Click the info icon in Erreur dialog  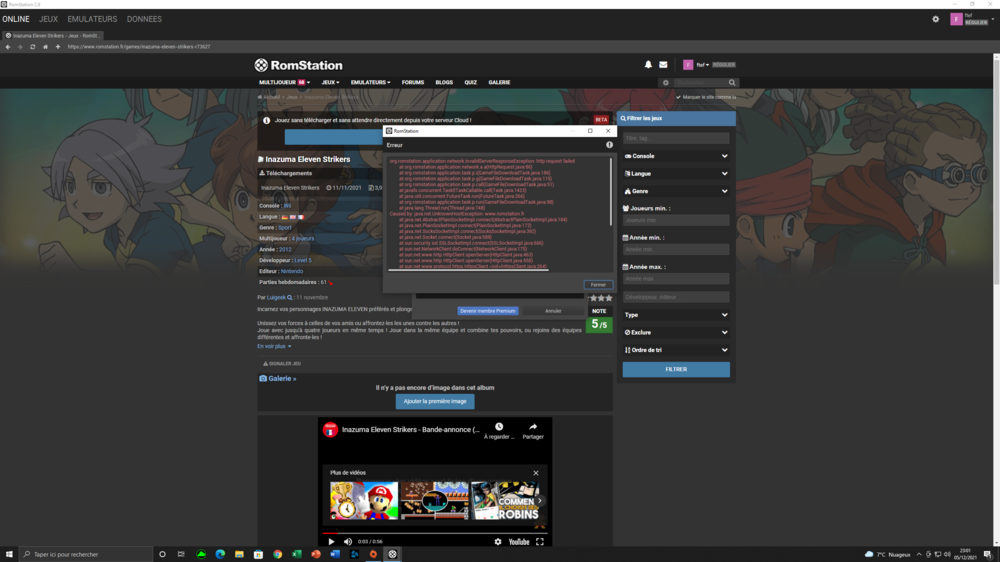(609, 145)
